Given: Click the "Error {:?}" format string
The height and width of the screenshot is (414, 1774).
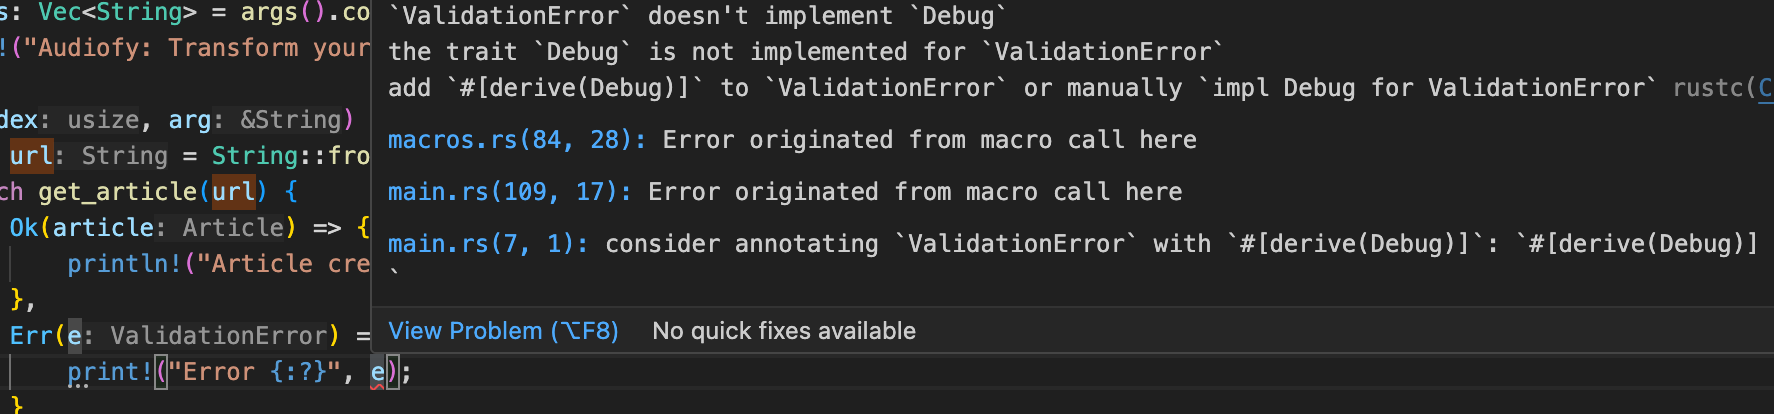Looking at the screenshot, I should pos(254,372).
